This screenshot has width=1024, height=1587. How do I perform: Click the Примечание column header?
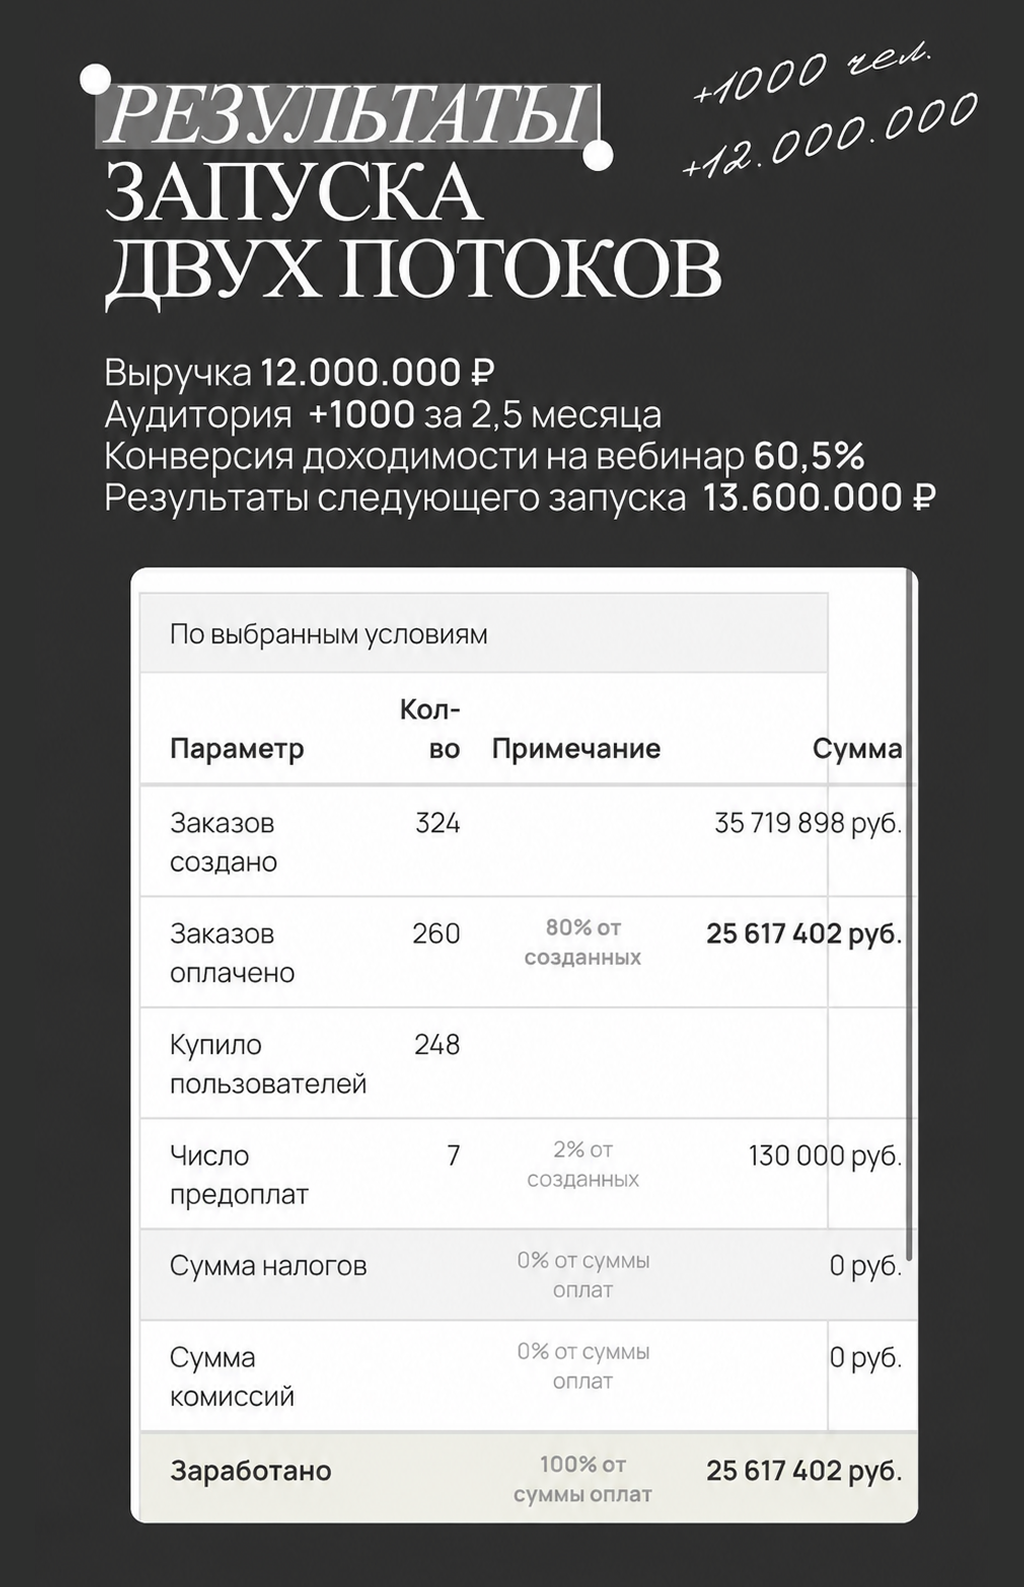point(576,749)
